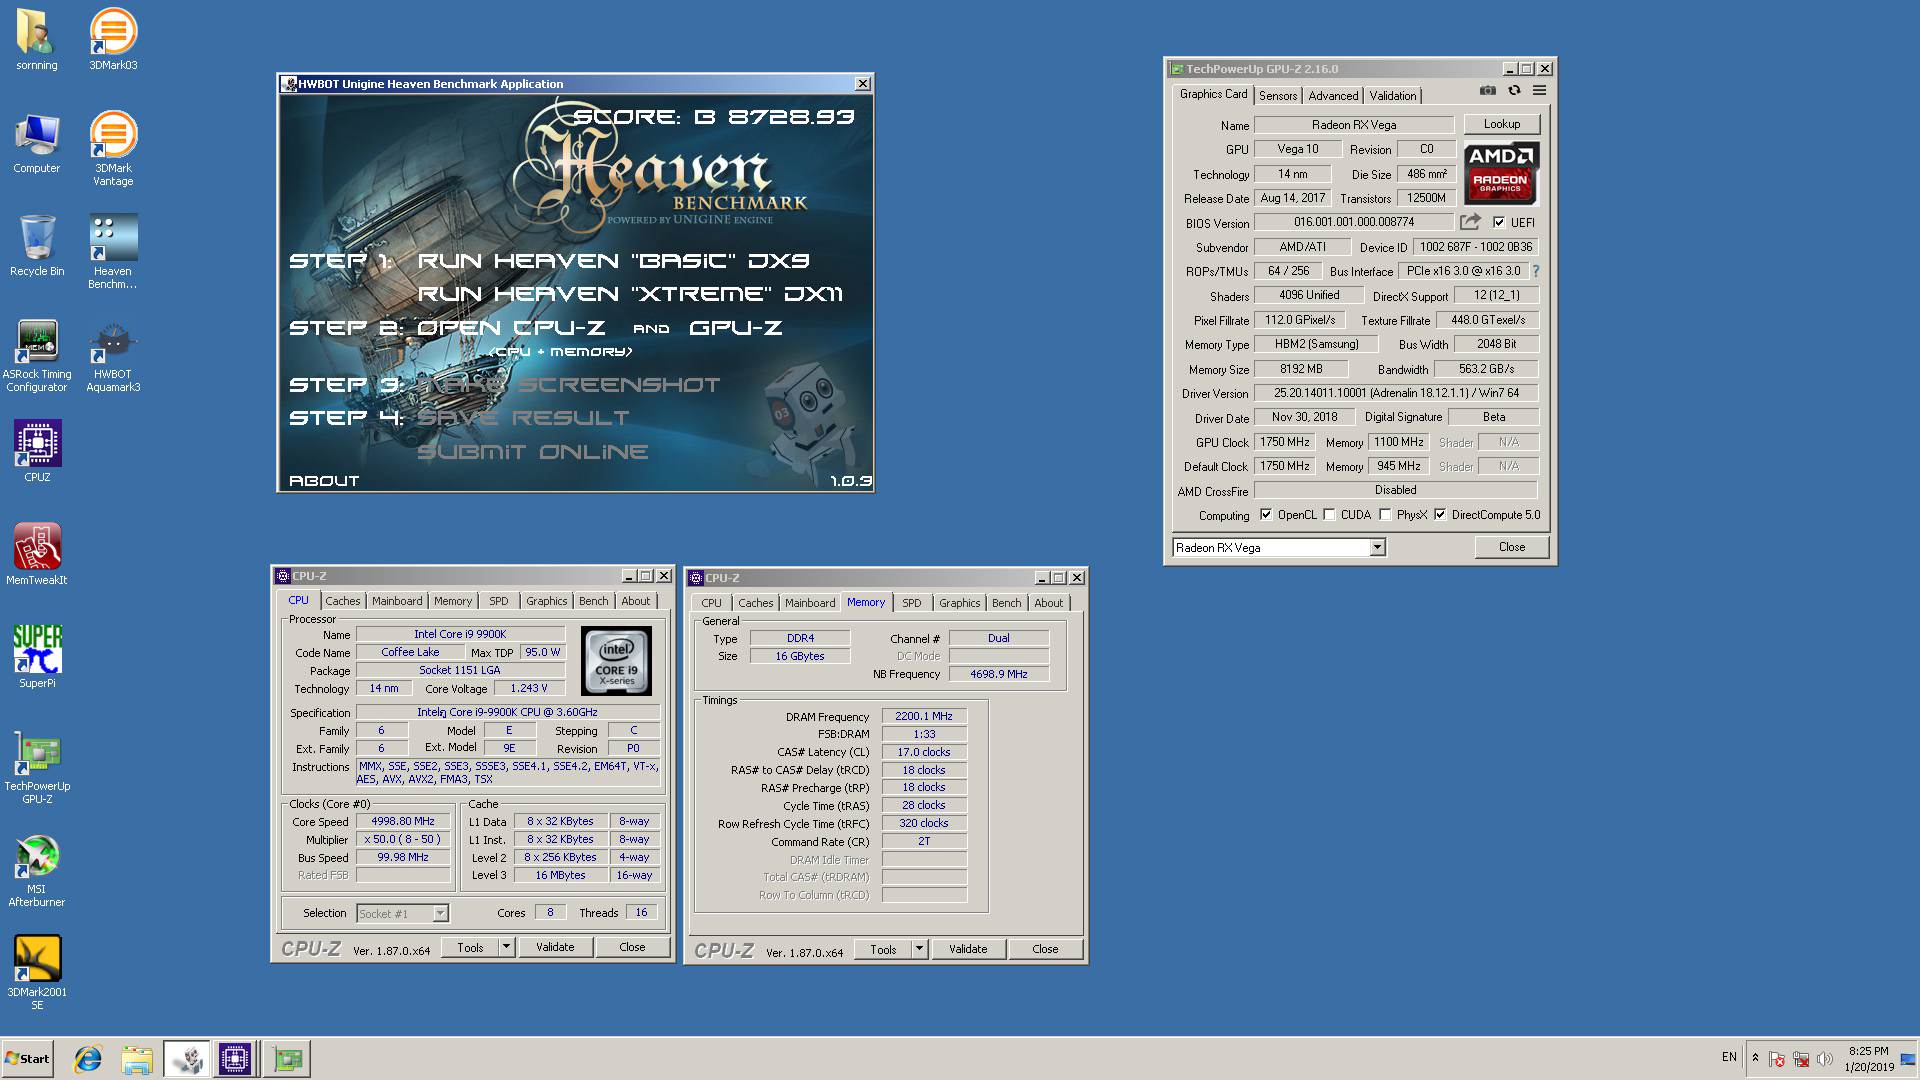Open Tools dropdown arrow in CPU tab window
This screenshot has height=1080, width=1920.
tap(506, 947)
